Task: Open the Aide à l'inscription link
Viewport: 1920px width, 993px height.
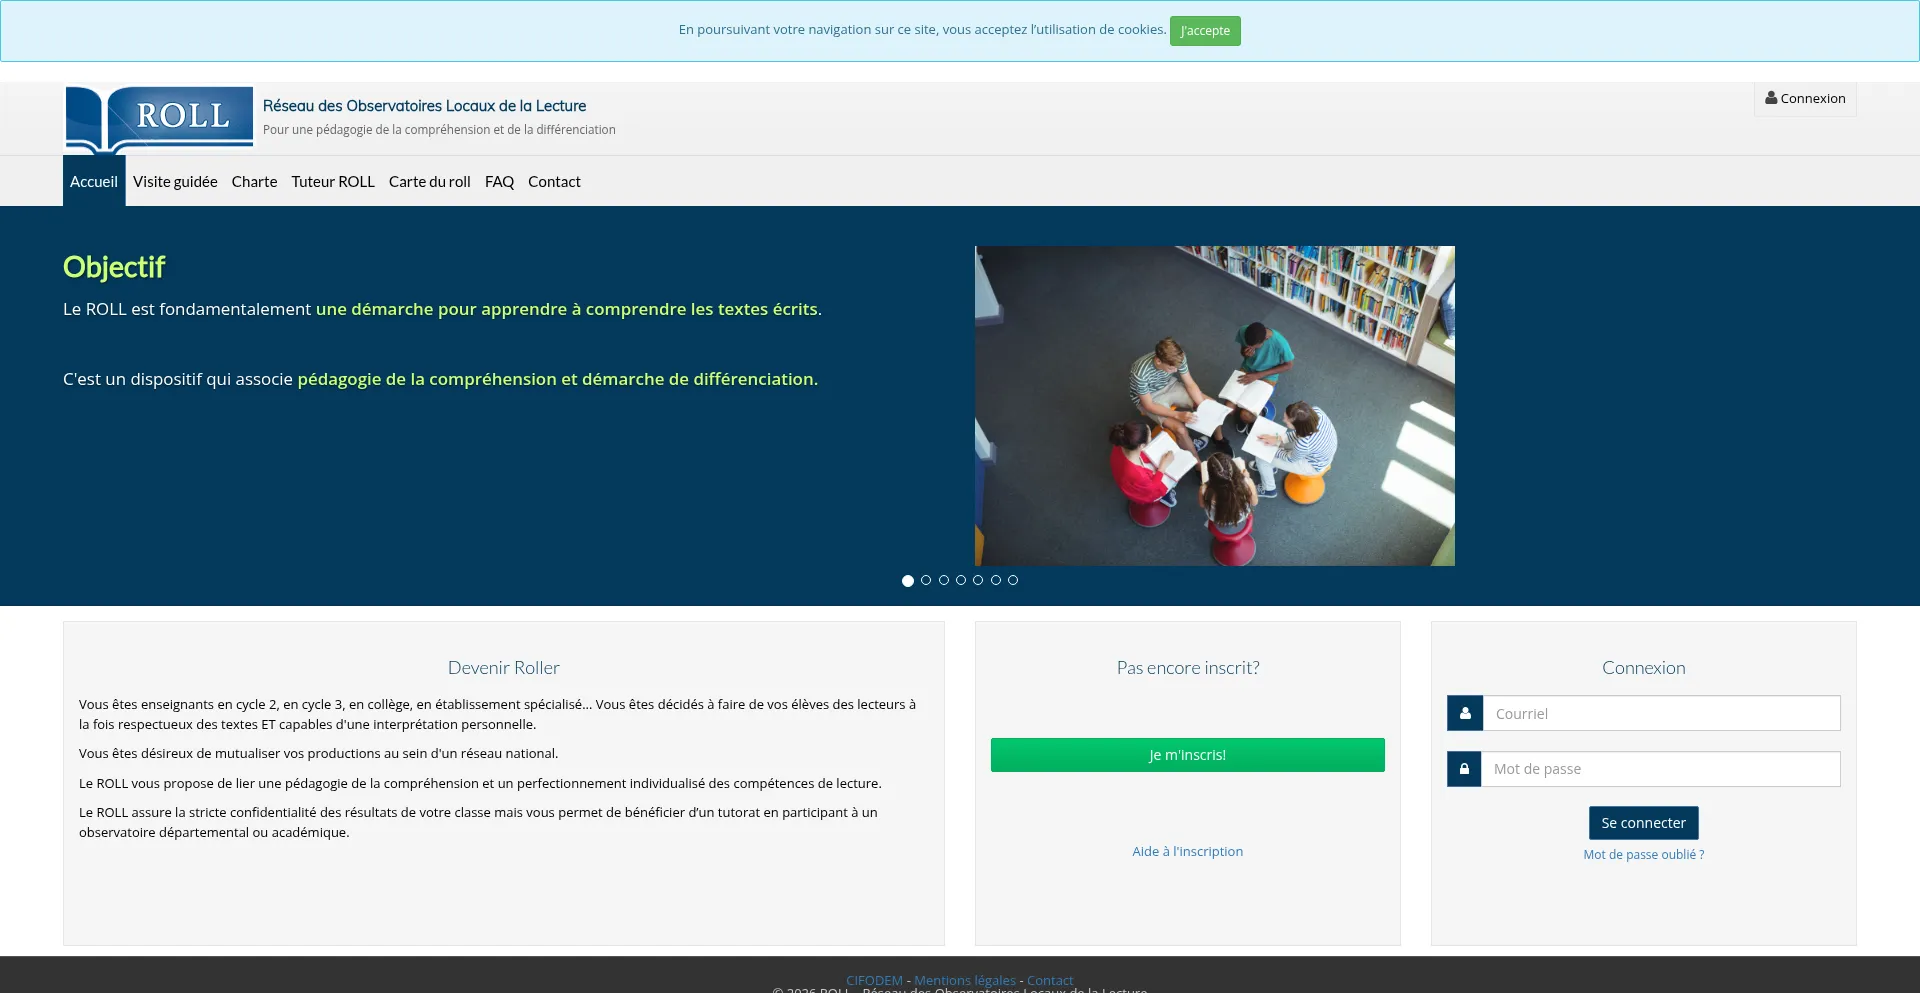Action: click(x=1188, y=851)
